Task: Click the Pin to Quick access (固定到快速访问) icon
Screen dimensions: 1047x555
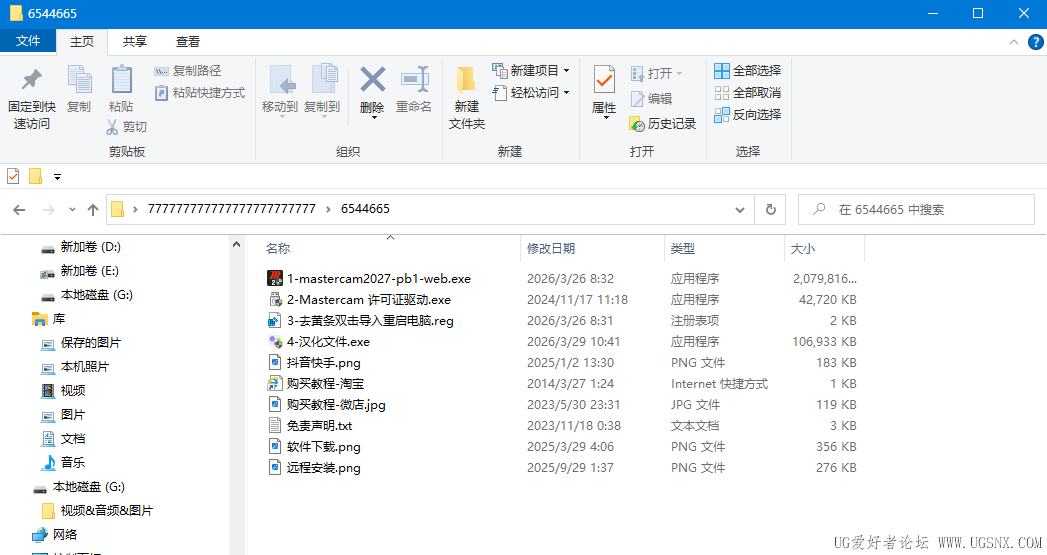Action: (x=31, y=79)
